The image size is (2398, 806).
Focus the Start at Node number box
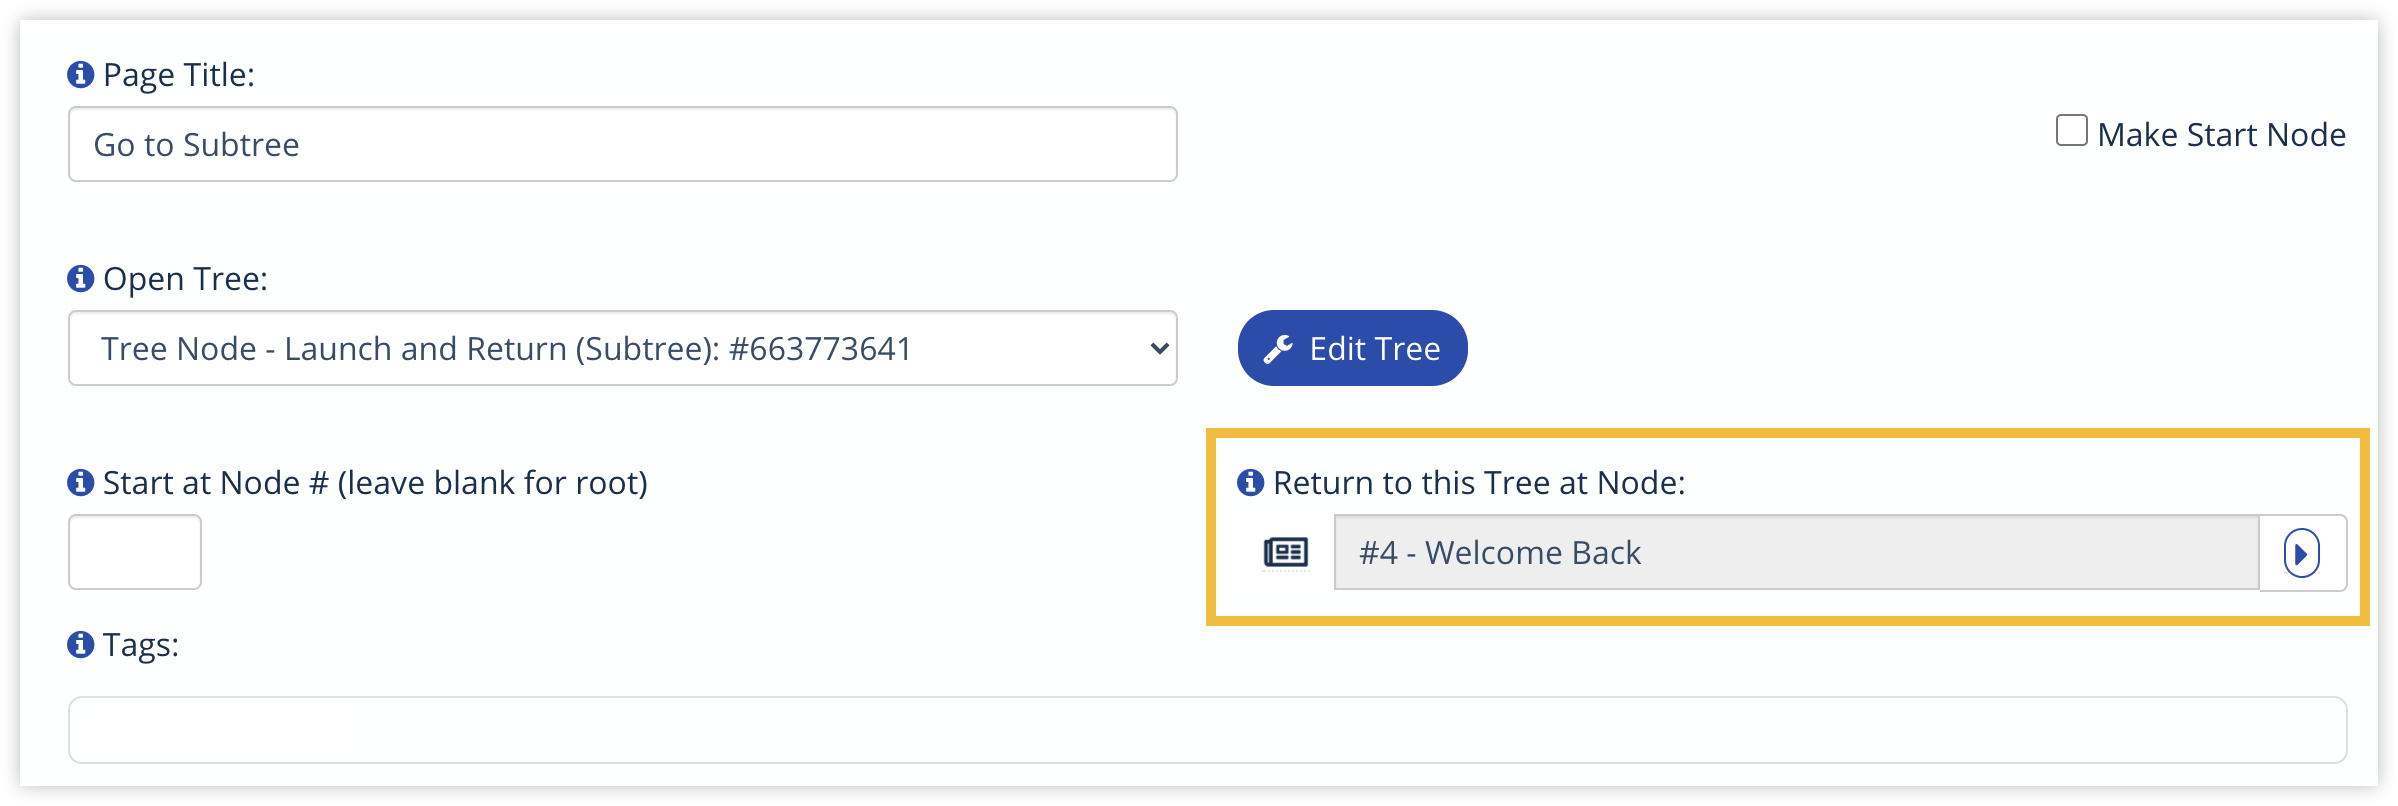click(134, 551)
